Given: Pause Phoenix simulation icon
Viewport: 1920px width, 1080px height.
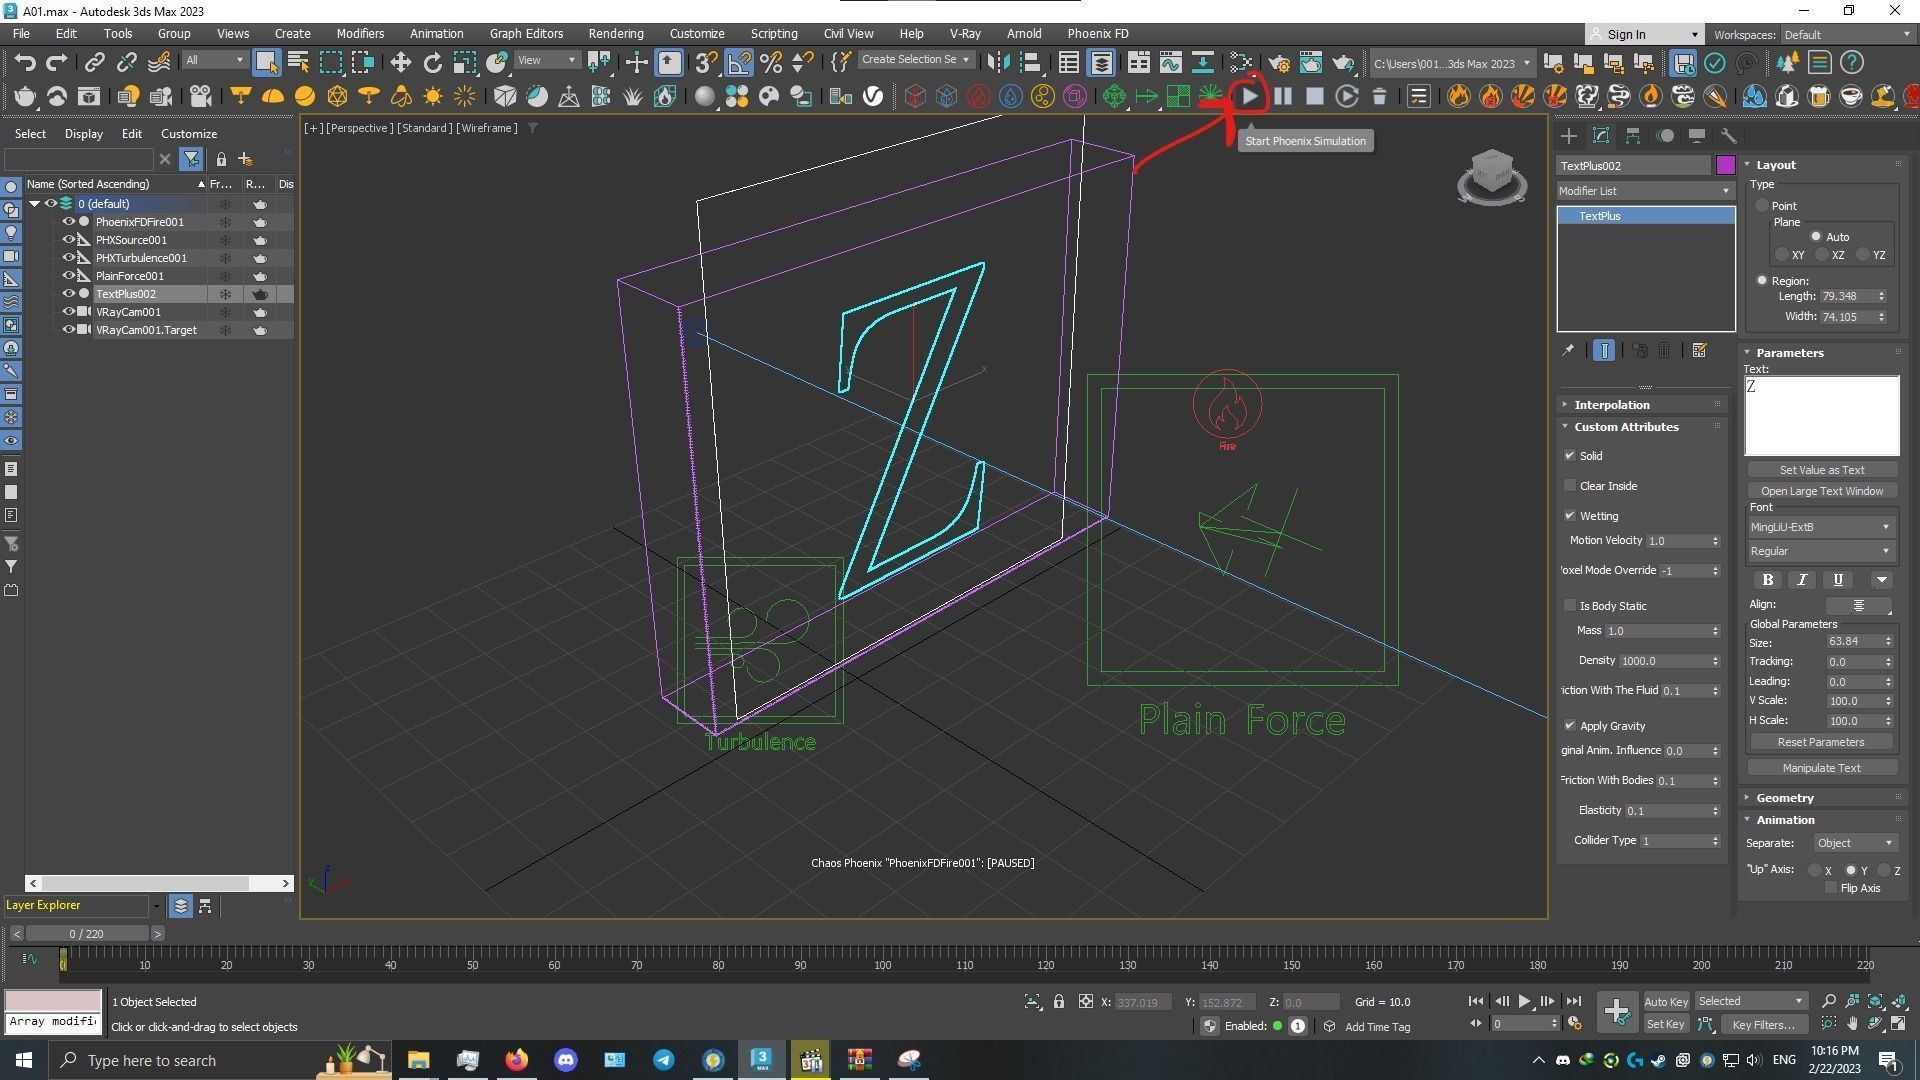Looking at the screenshot, I should (x=1283, y=96).
